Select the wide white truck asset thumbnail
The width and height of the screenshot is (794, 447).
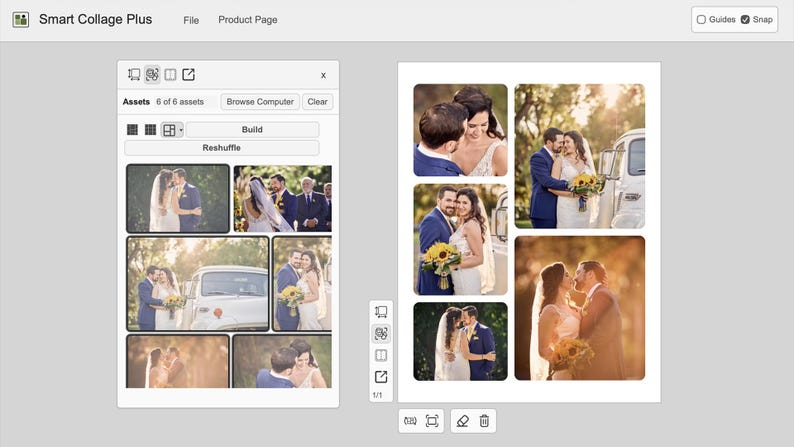coord(198,283)
